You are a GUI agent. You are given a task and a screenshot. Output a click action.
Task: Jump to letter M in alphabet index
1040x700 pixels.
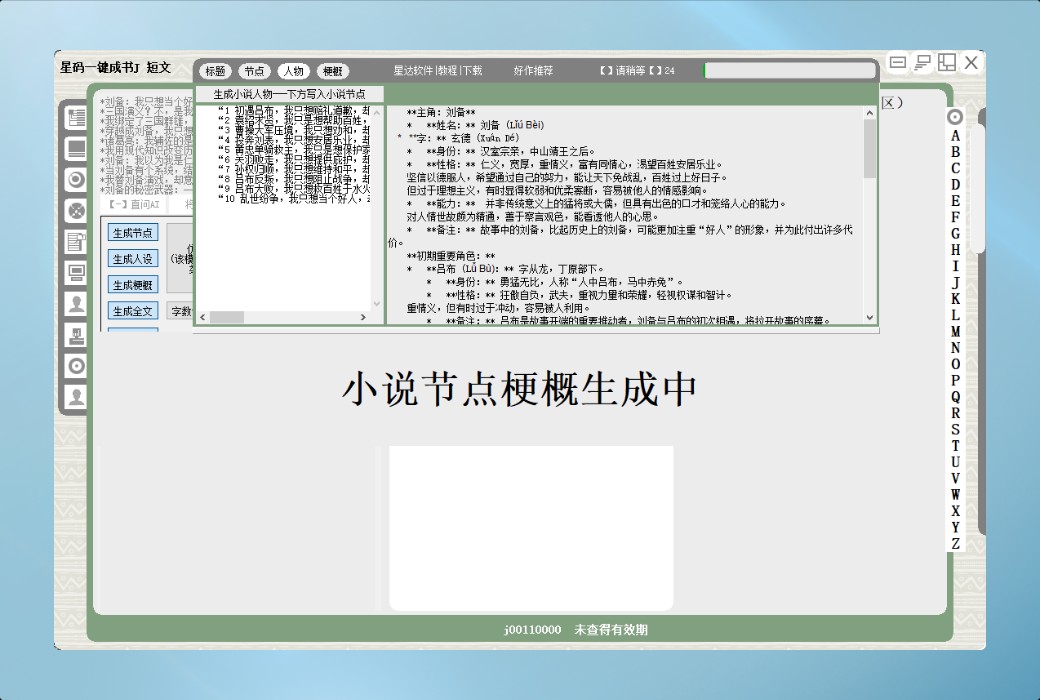click(956, 332)
